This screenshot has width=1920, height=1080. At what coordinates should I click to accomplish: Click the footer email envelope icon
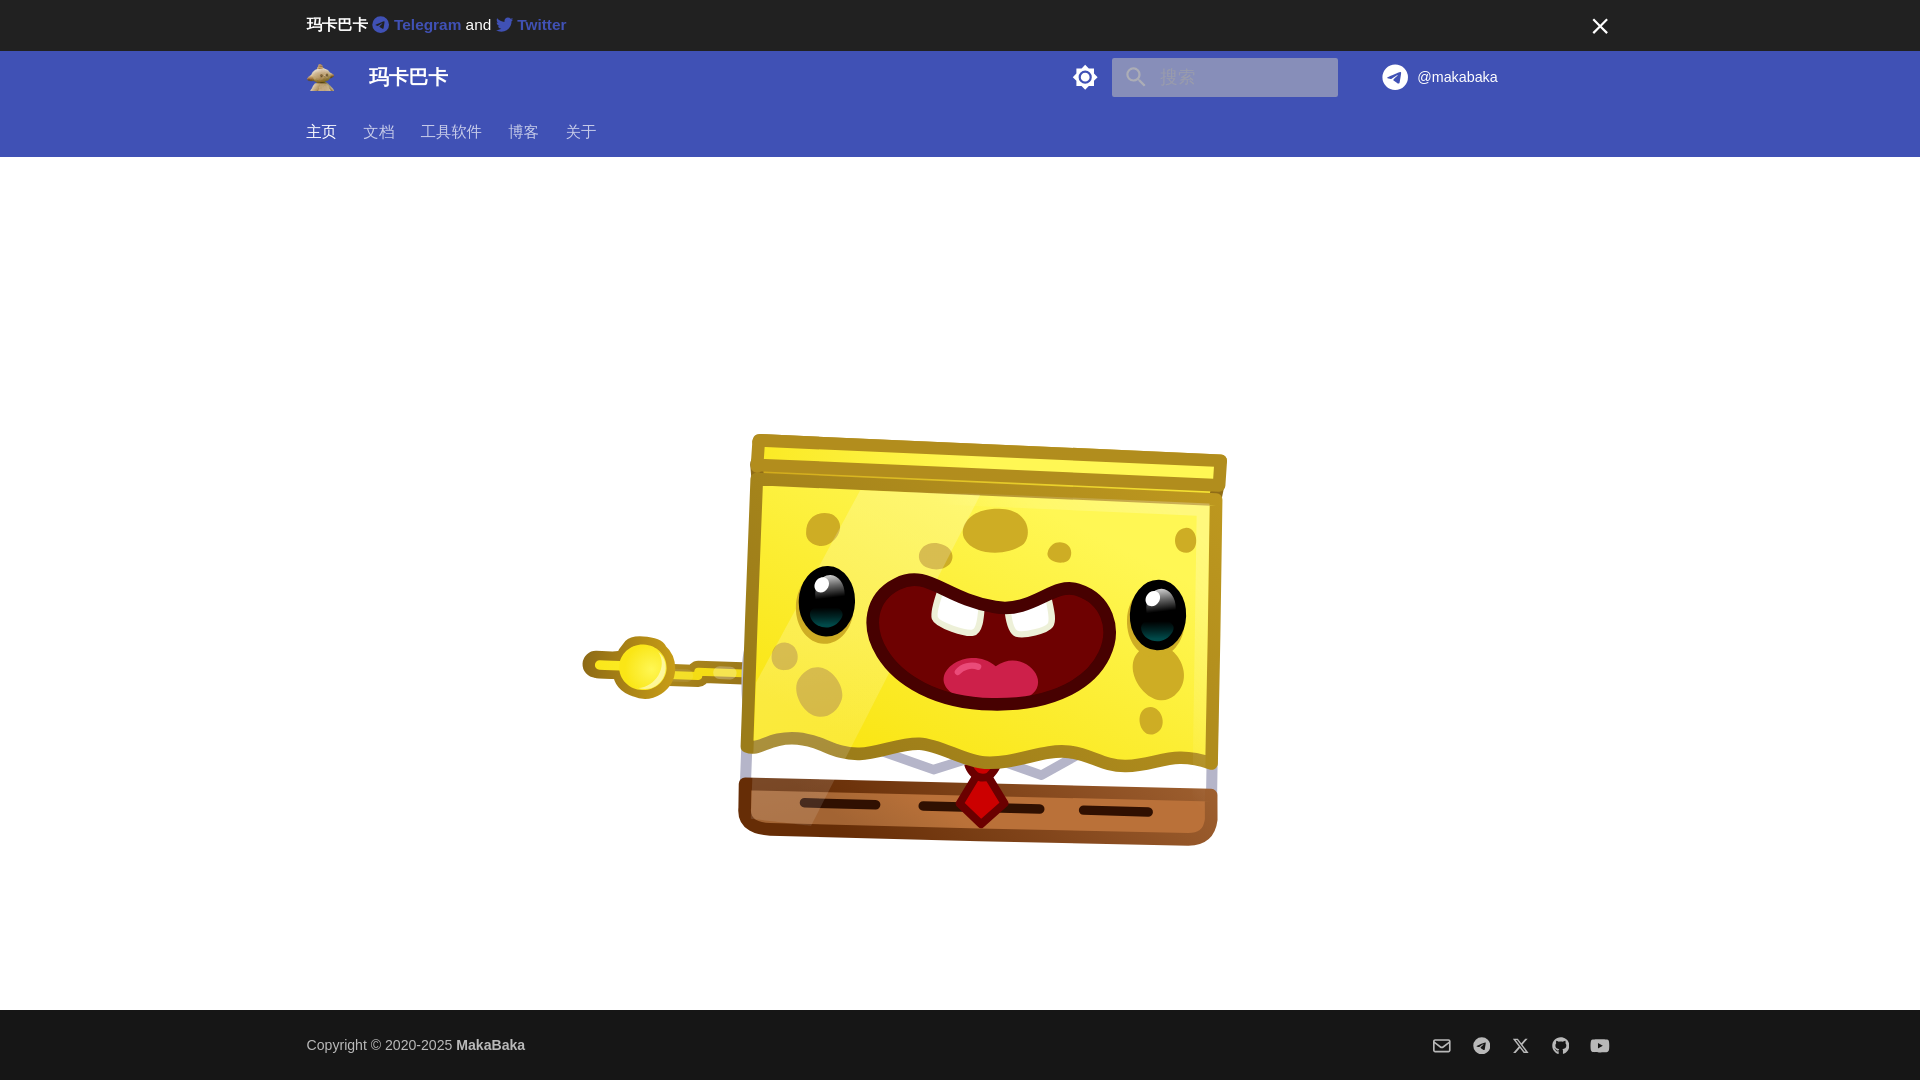[x=1442, y=1046]
